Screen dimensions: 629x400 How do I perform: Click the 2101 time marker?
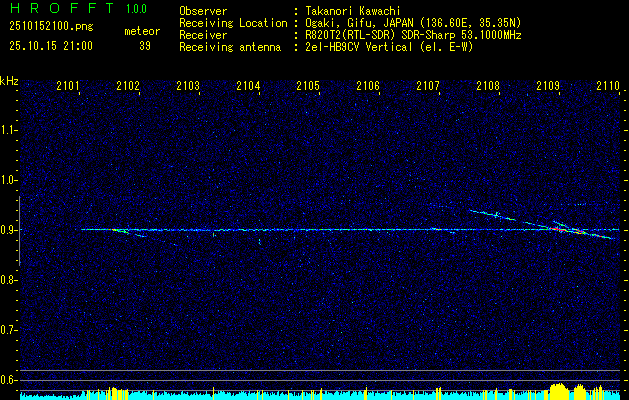(x=68, y=85)
